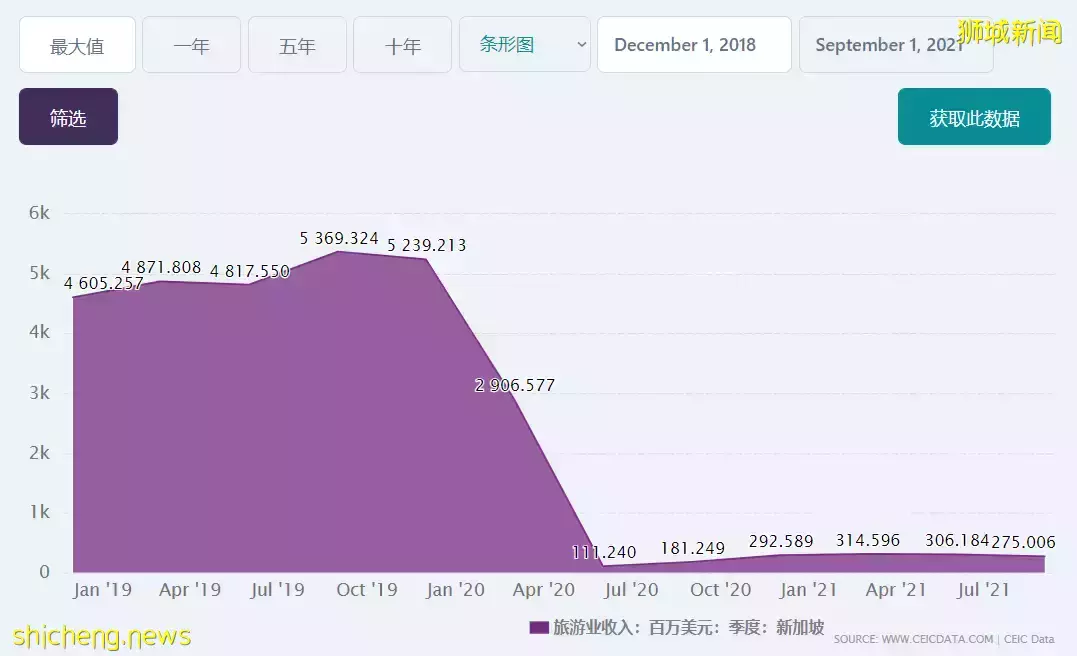Image resolution: width=1077 pixels, height=656 pixels.
Task: Choose the 五年 time range
Action: (x=297, y=45)
